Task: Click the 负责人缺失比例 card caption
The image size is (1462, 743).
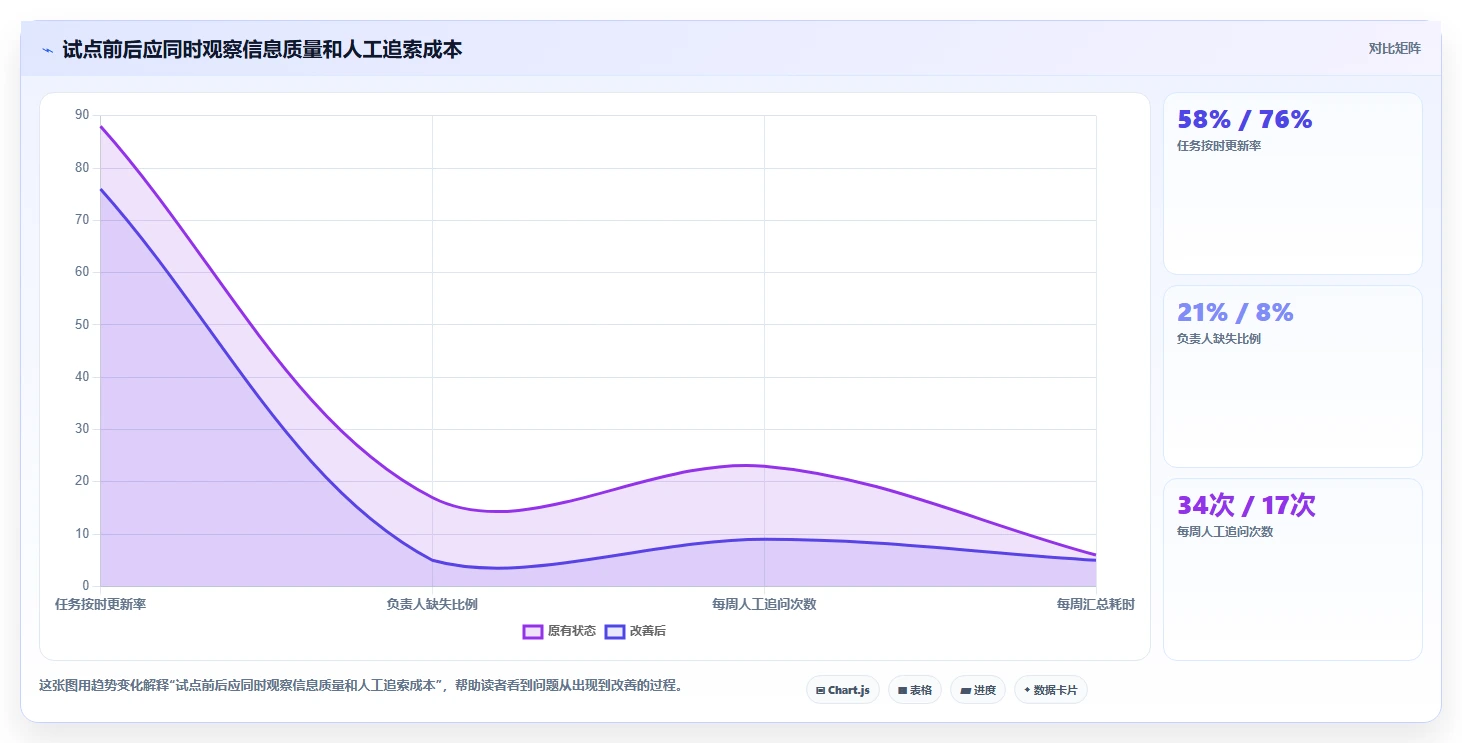Action: 1219,339
